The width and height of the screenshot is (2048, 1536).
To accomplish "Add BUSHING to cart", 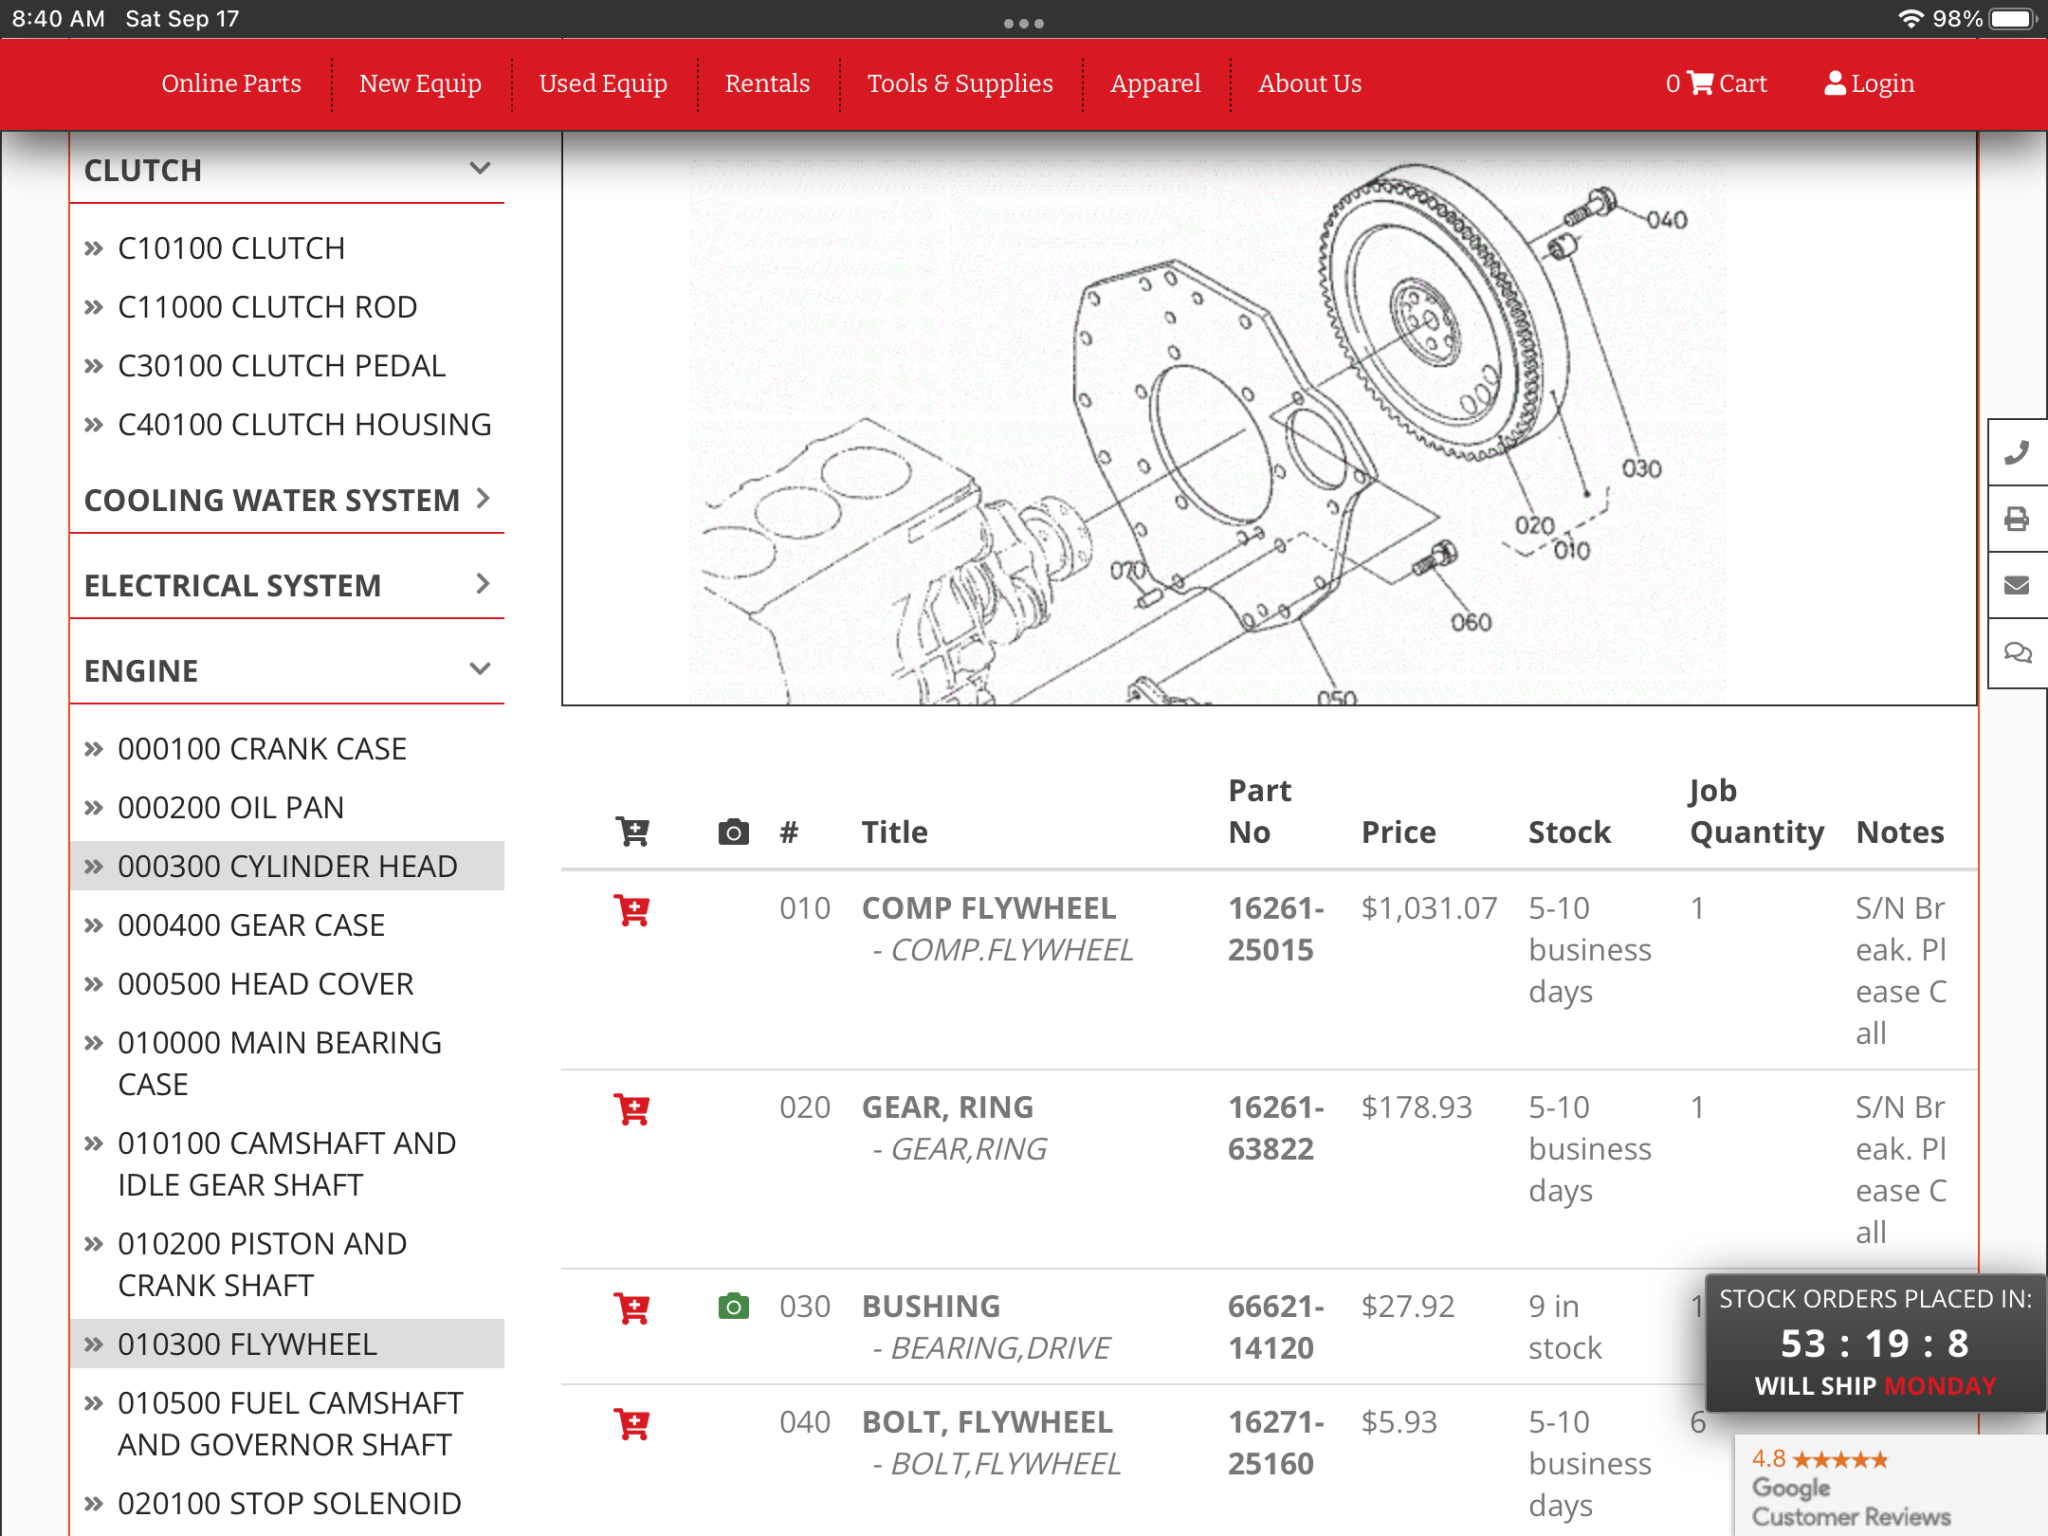I will pos(632,1308).
